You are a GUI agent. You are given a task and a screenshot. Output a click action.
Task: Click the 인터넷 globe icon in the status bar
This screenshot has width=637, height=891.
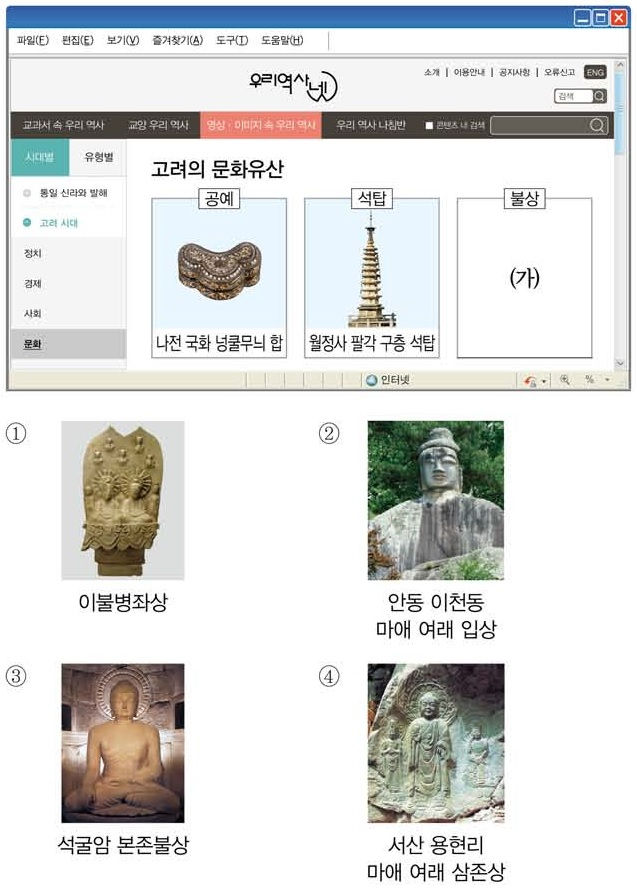click(x=371, y=380)
